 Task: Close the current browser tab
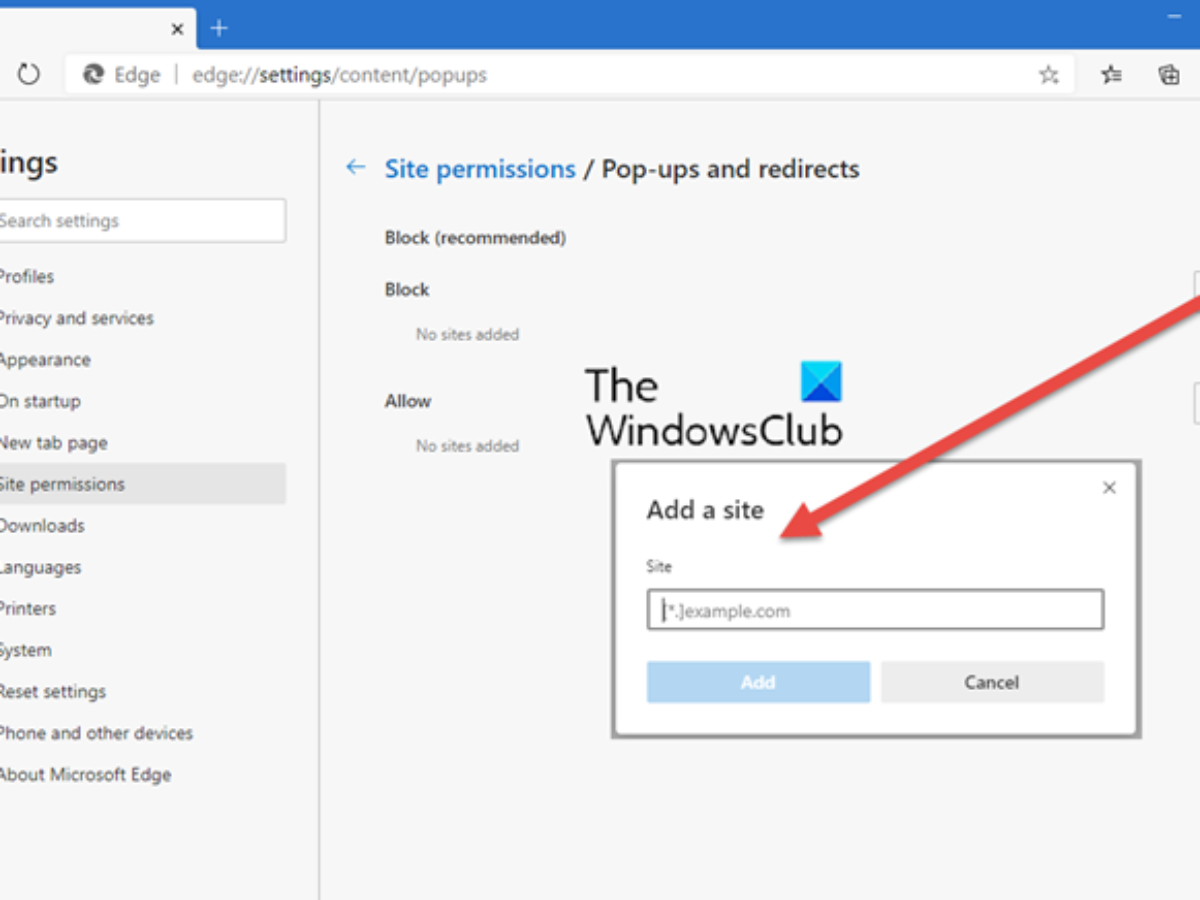(x=177, y=29)
